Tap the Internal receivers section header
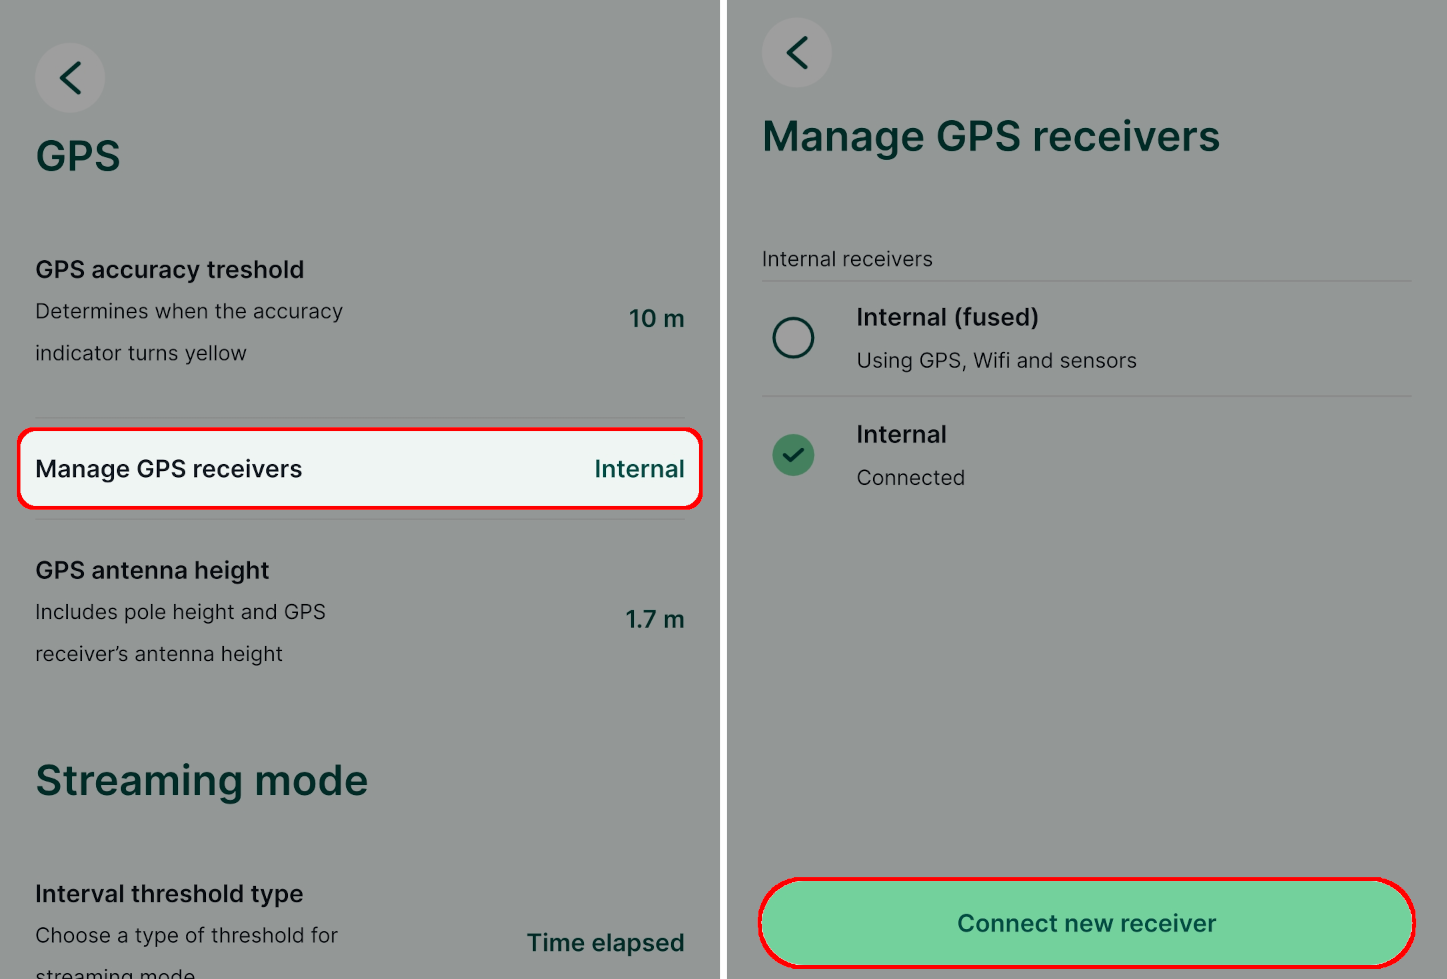1447x979 pixels. (x=847, y=258)
